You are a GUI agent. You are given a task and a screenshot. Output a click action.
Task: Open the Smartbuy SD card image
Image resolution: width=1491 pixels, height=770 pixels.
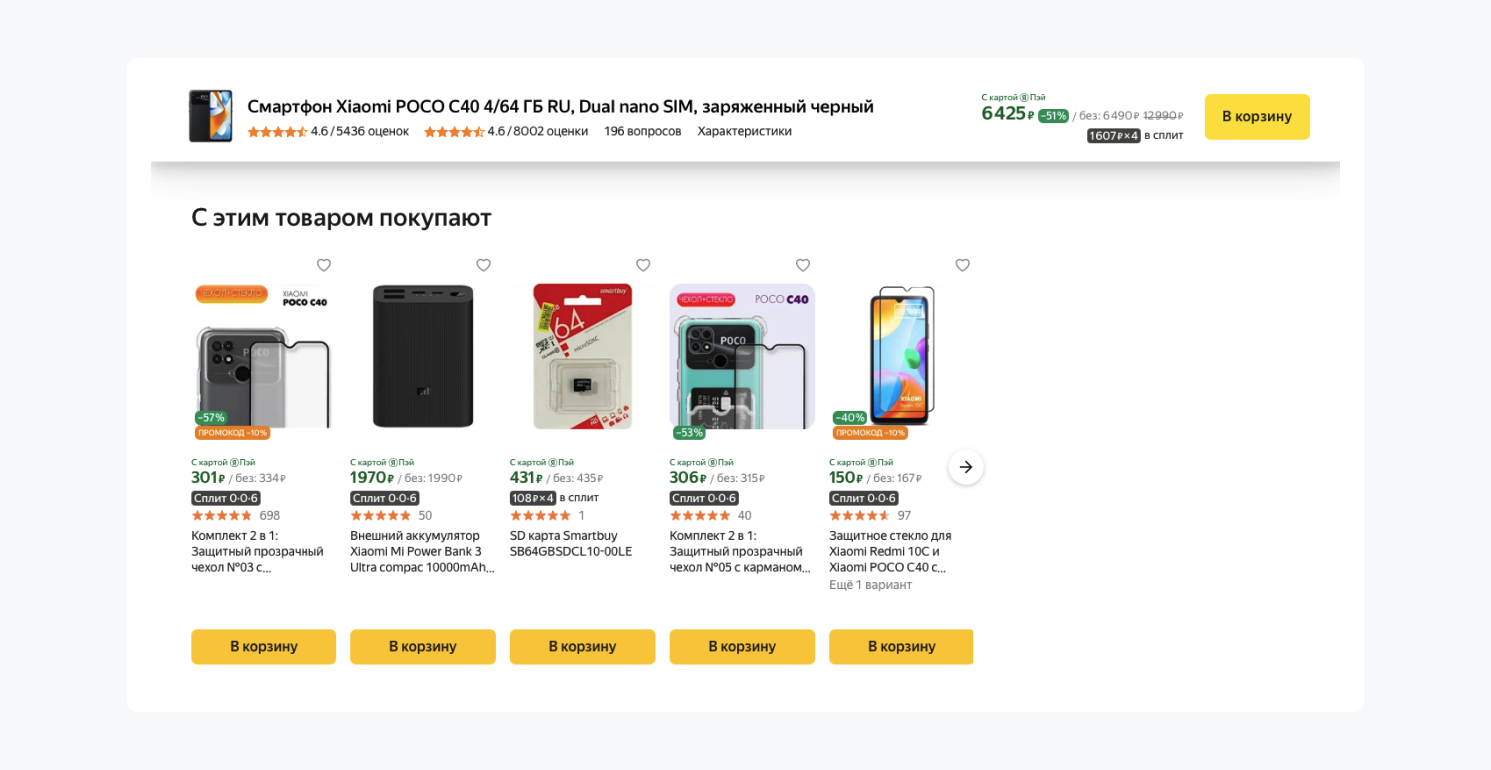tap(582, 356)
